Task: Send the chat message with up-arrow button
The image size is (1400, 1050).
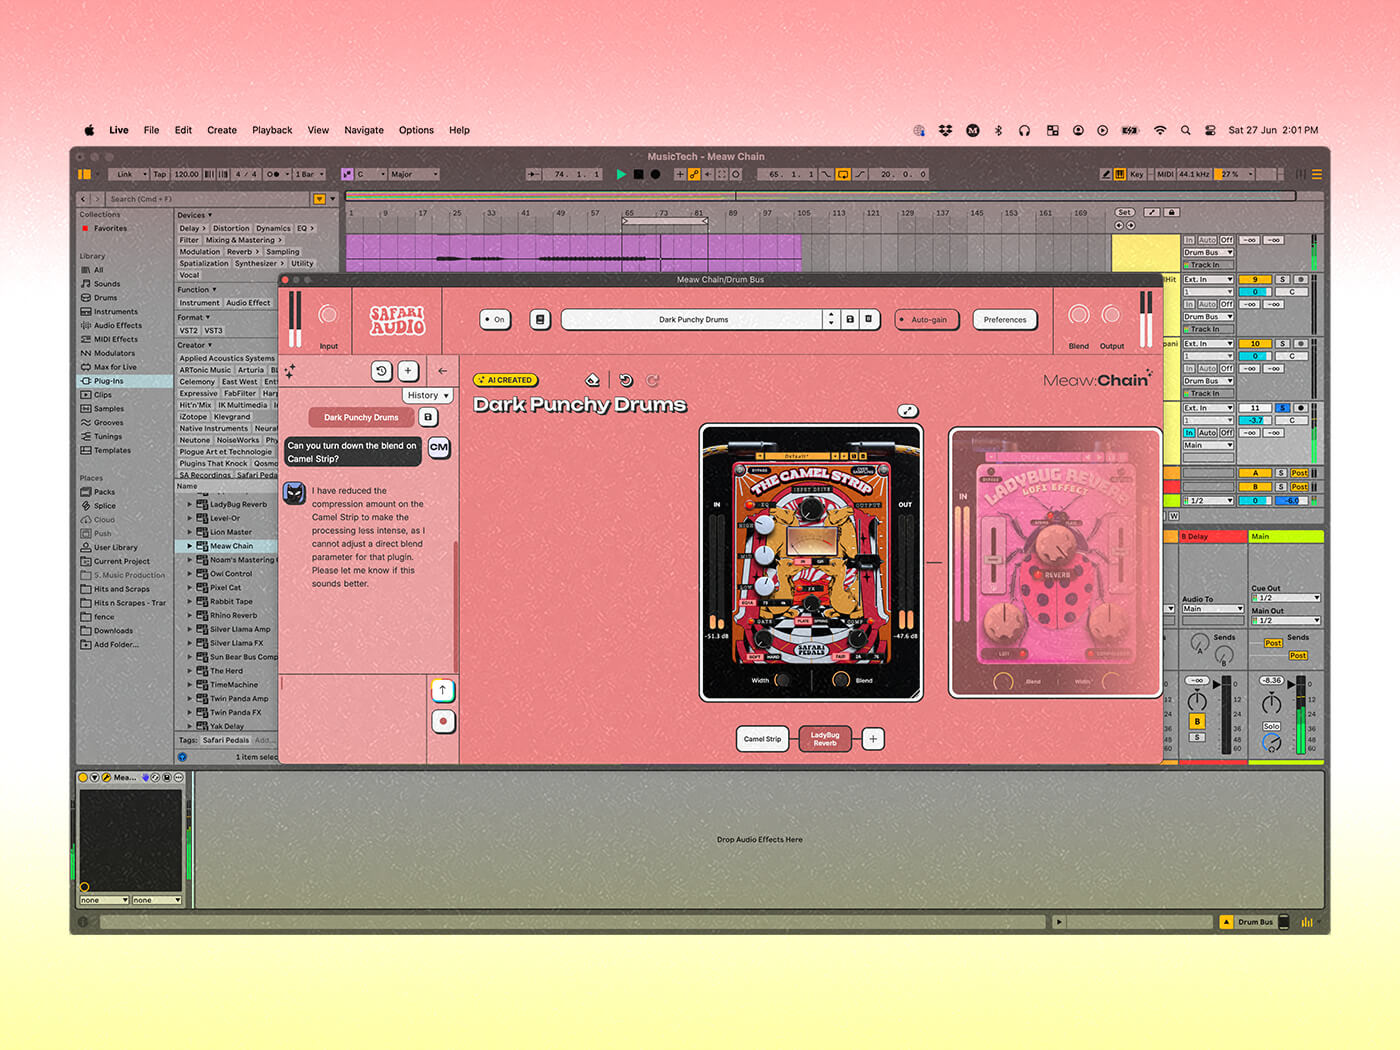Action: [x=443, y=690]
